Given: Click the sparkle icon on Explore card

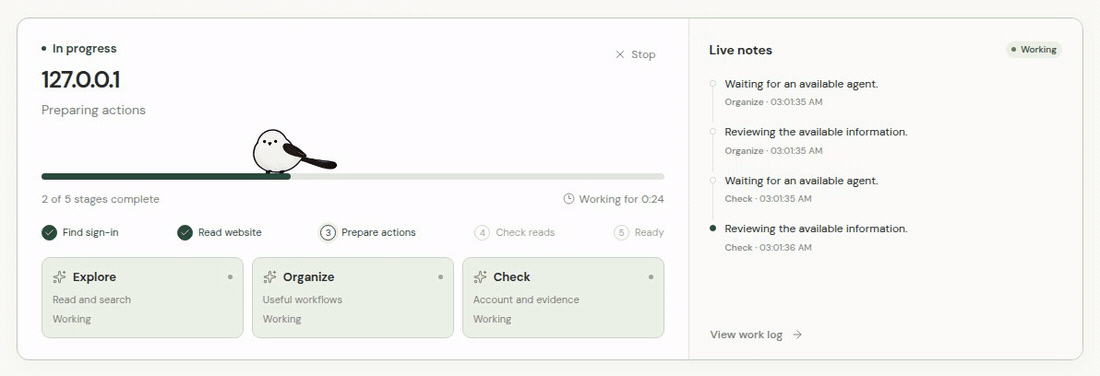Looking at the screenshot, I should [x=60, y=277].
